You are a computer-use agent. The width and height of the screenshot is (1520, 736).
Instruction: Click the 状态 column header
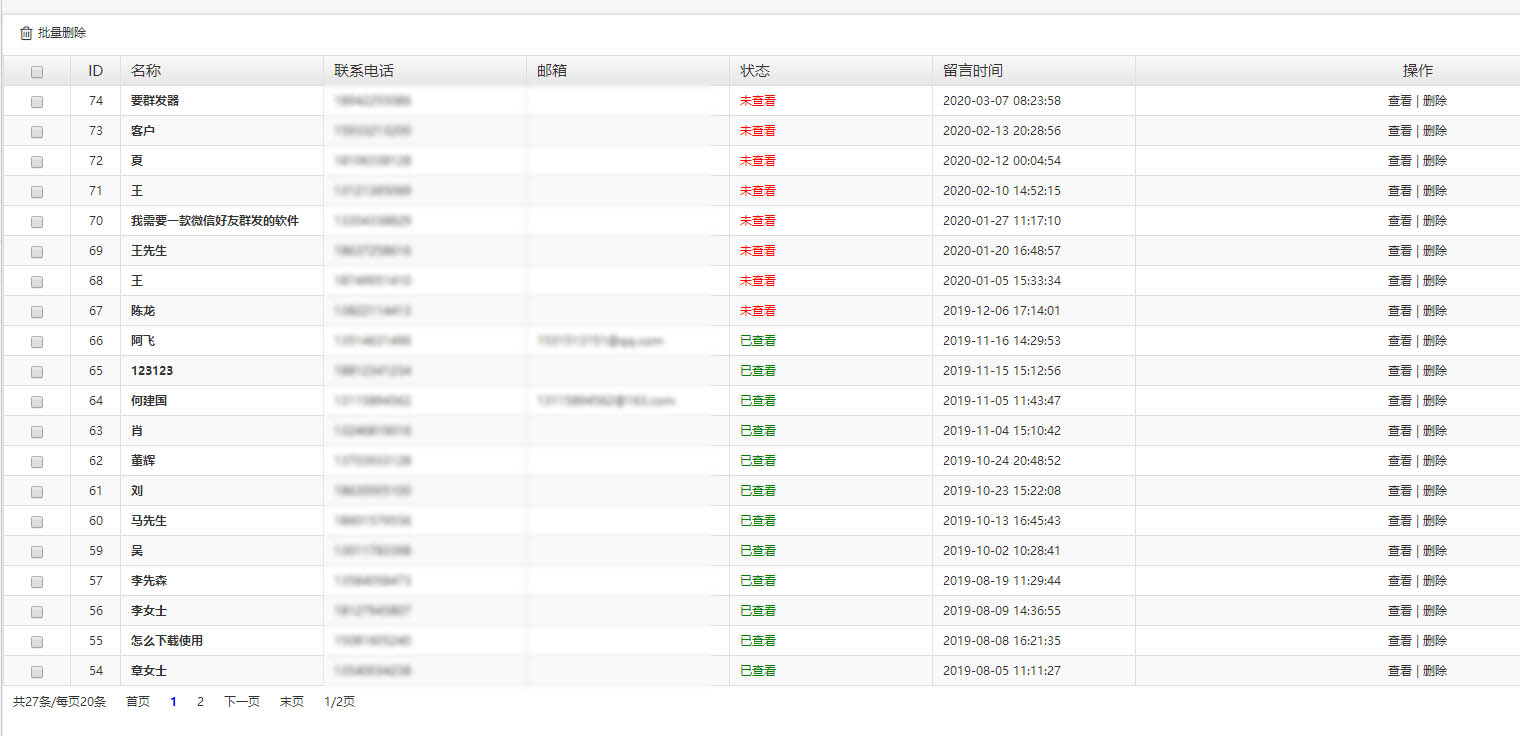755,71
